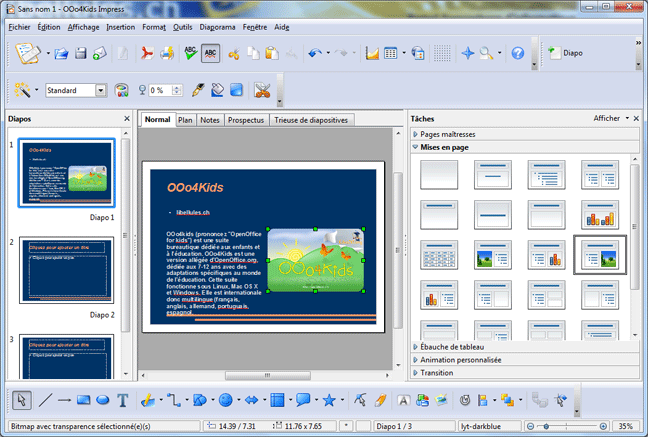
Task: Click the Print icon in the toolbar
Action: coord(167,53)
